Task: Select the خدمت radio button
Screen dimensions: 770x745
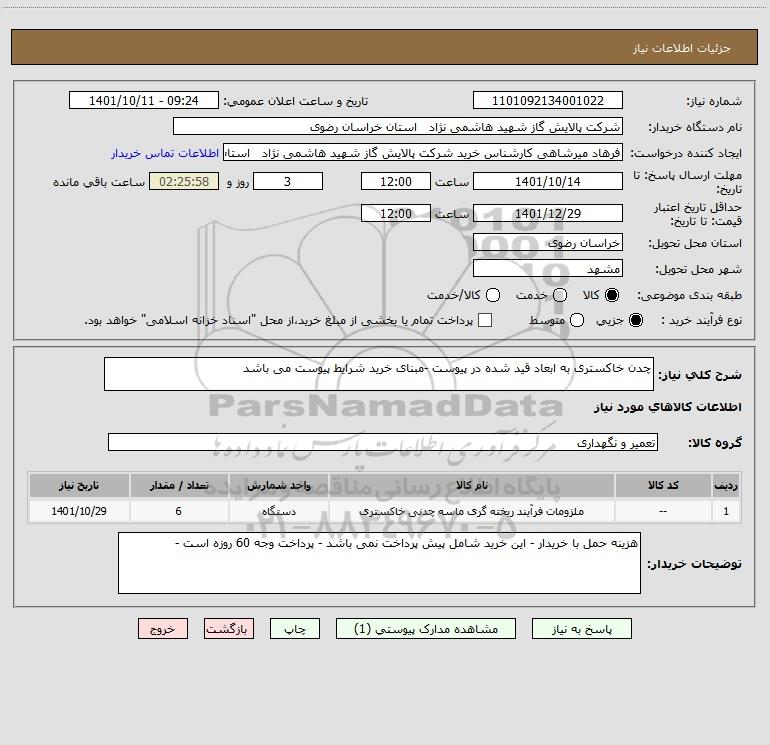Action: click(560, 295)
